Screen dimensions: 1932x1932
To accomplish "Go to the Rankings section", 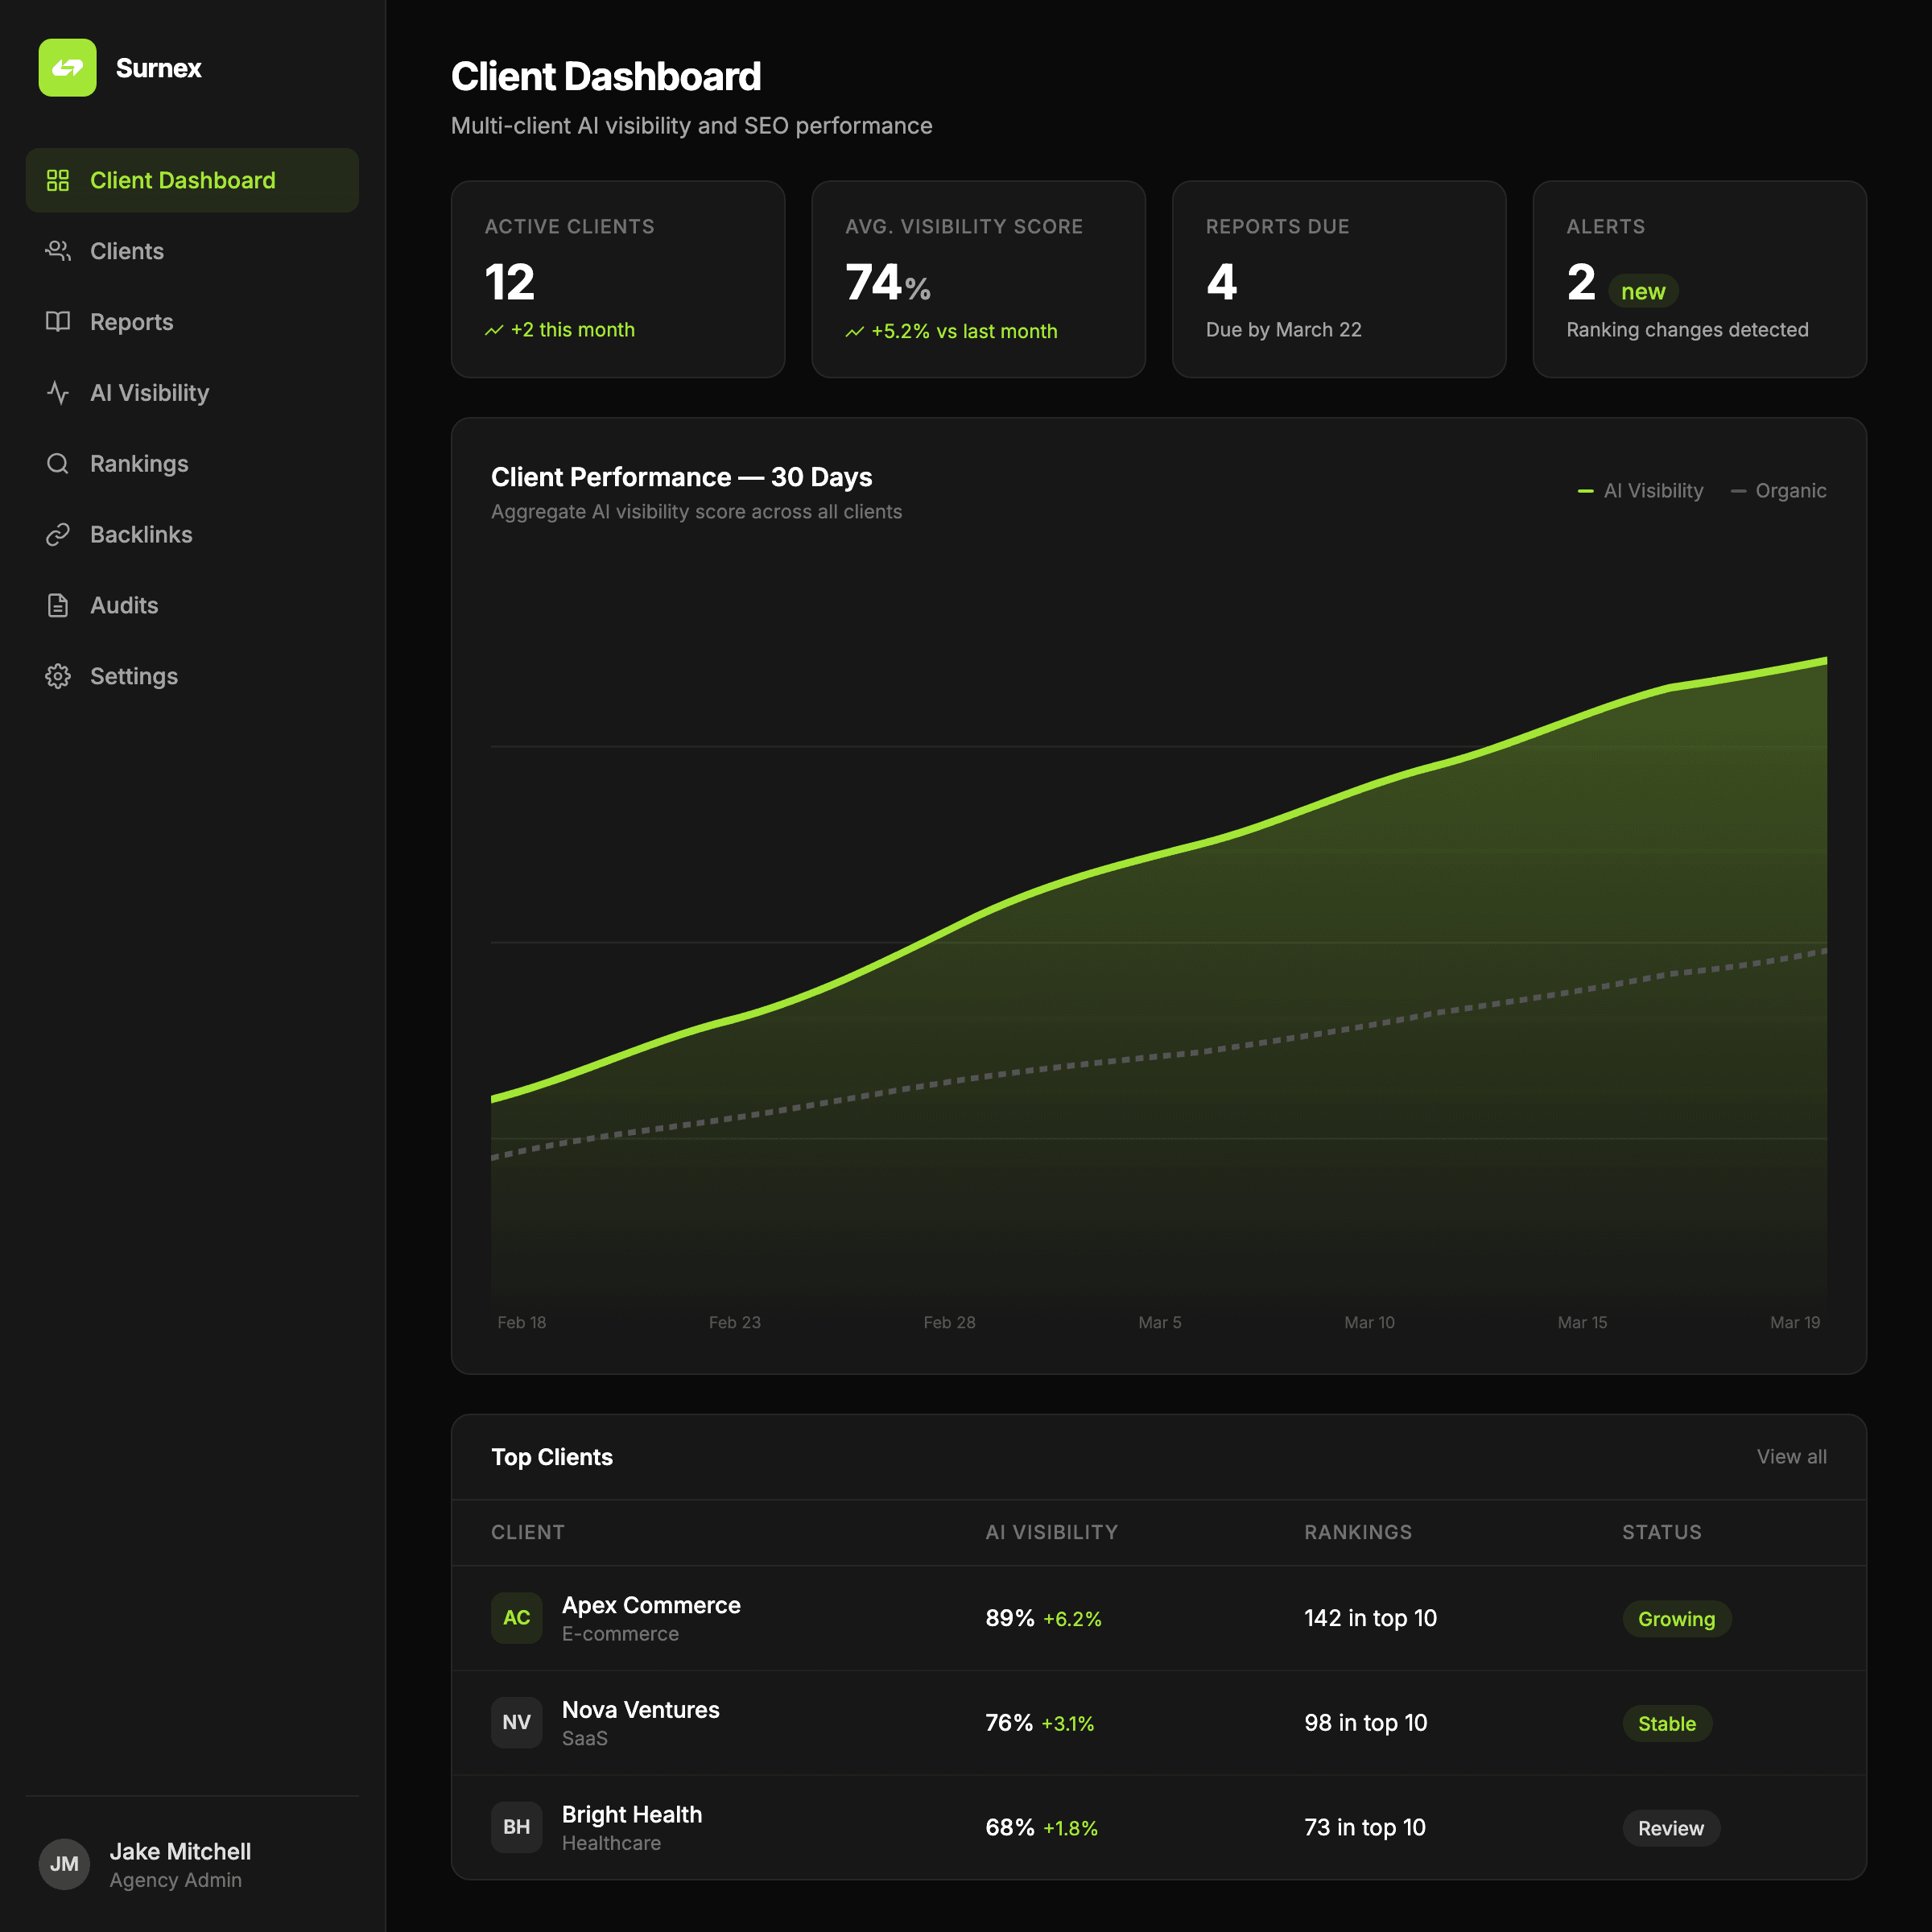I will click(x=139, y=464).
